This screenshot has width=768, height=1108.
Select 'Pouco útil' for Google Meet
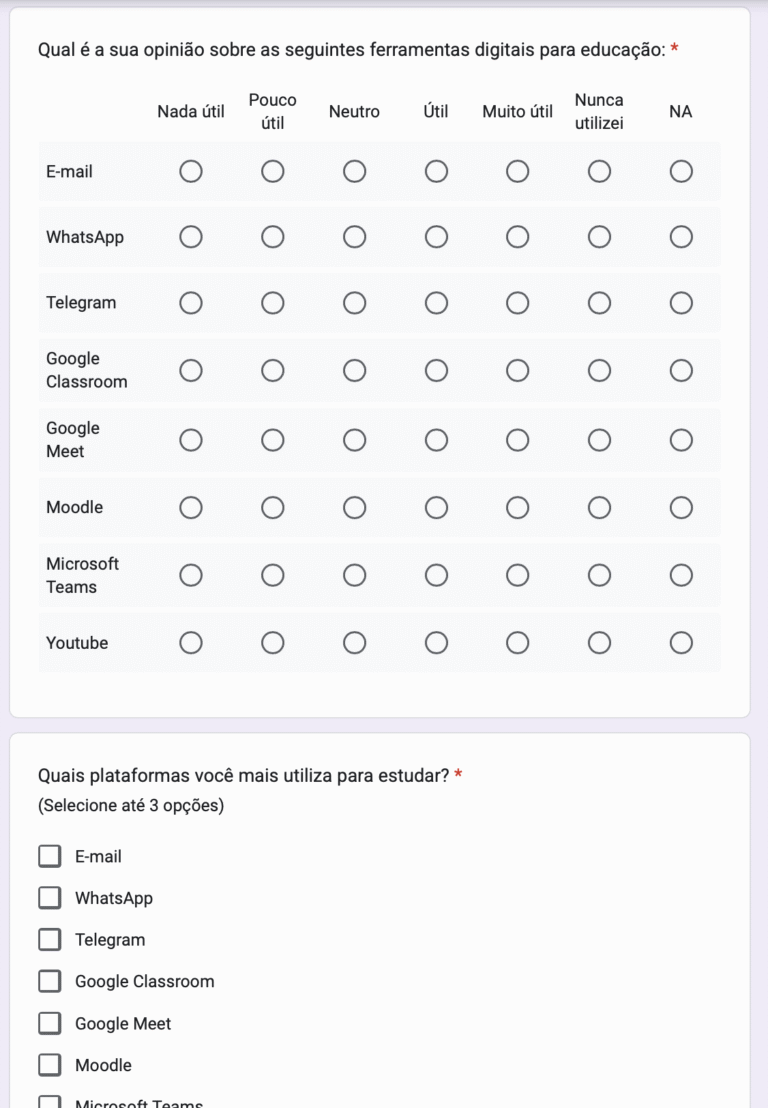point(273,440)
